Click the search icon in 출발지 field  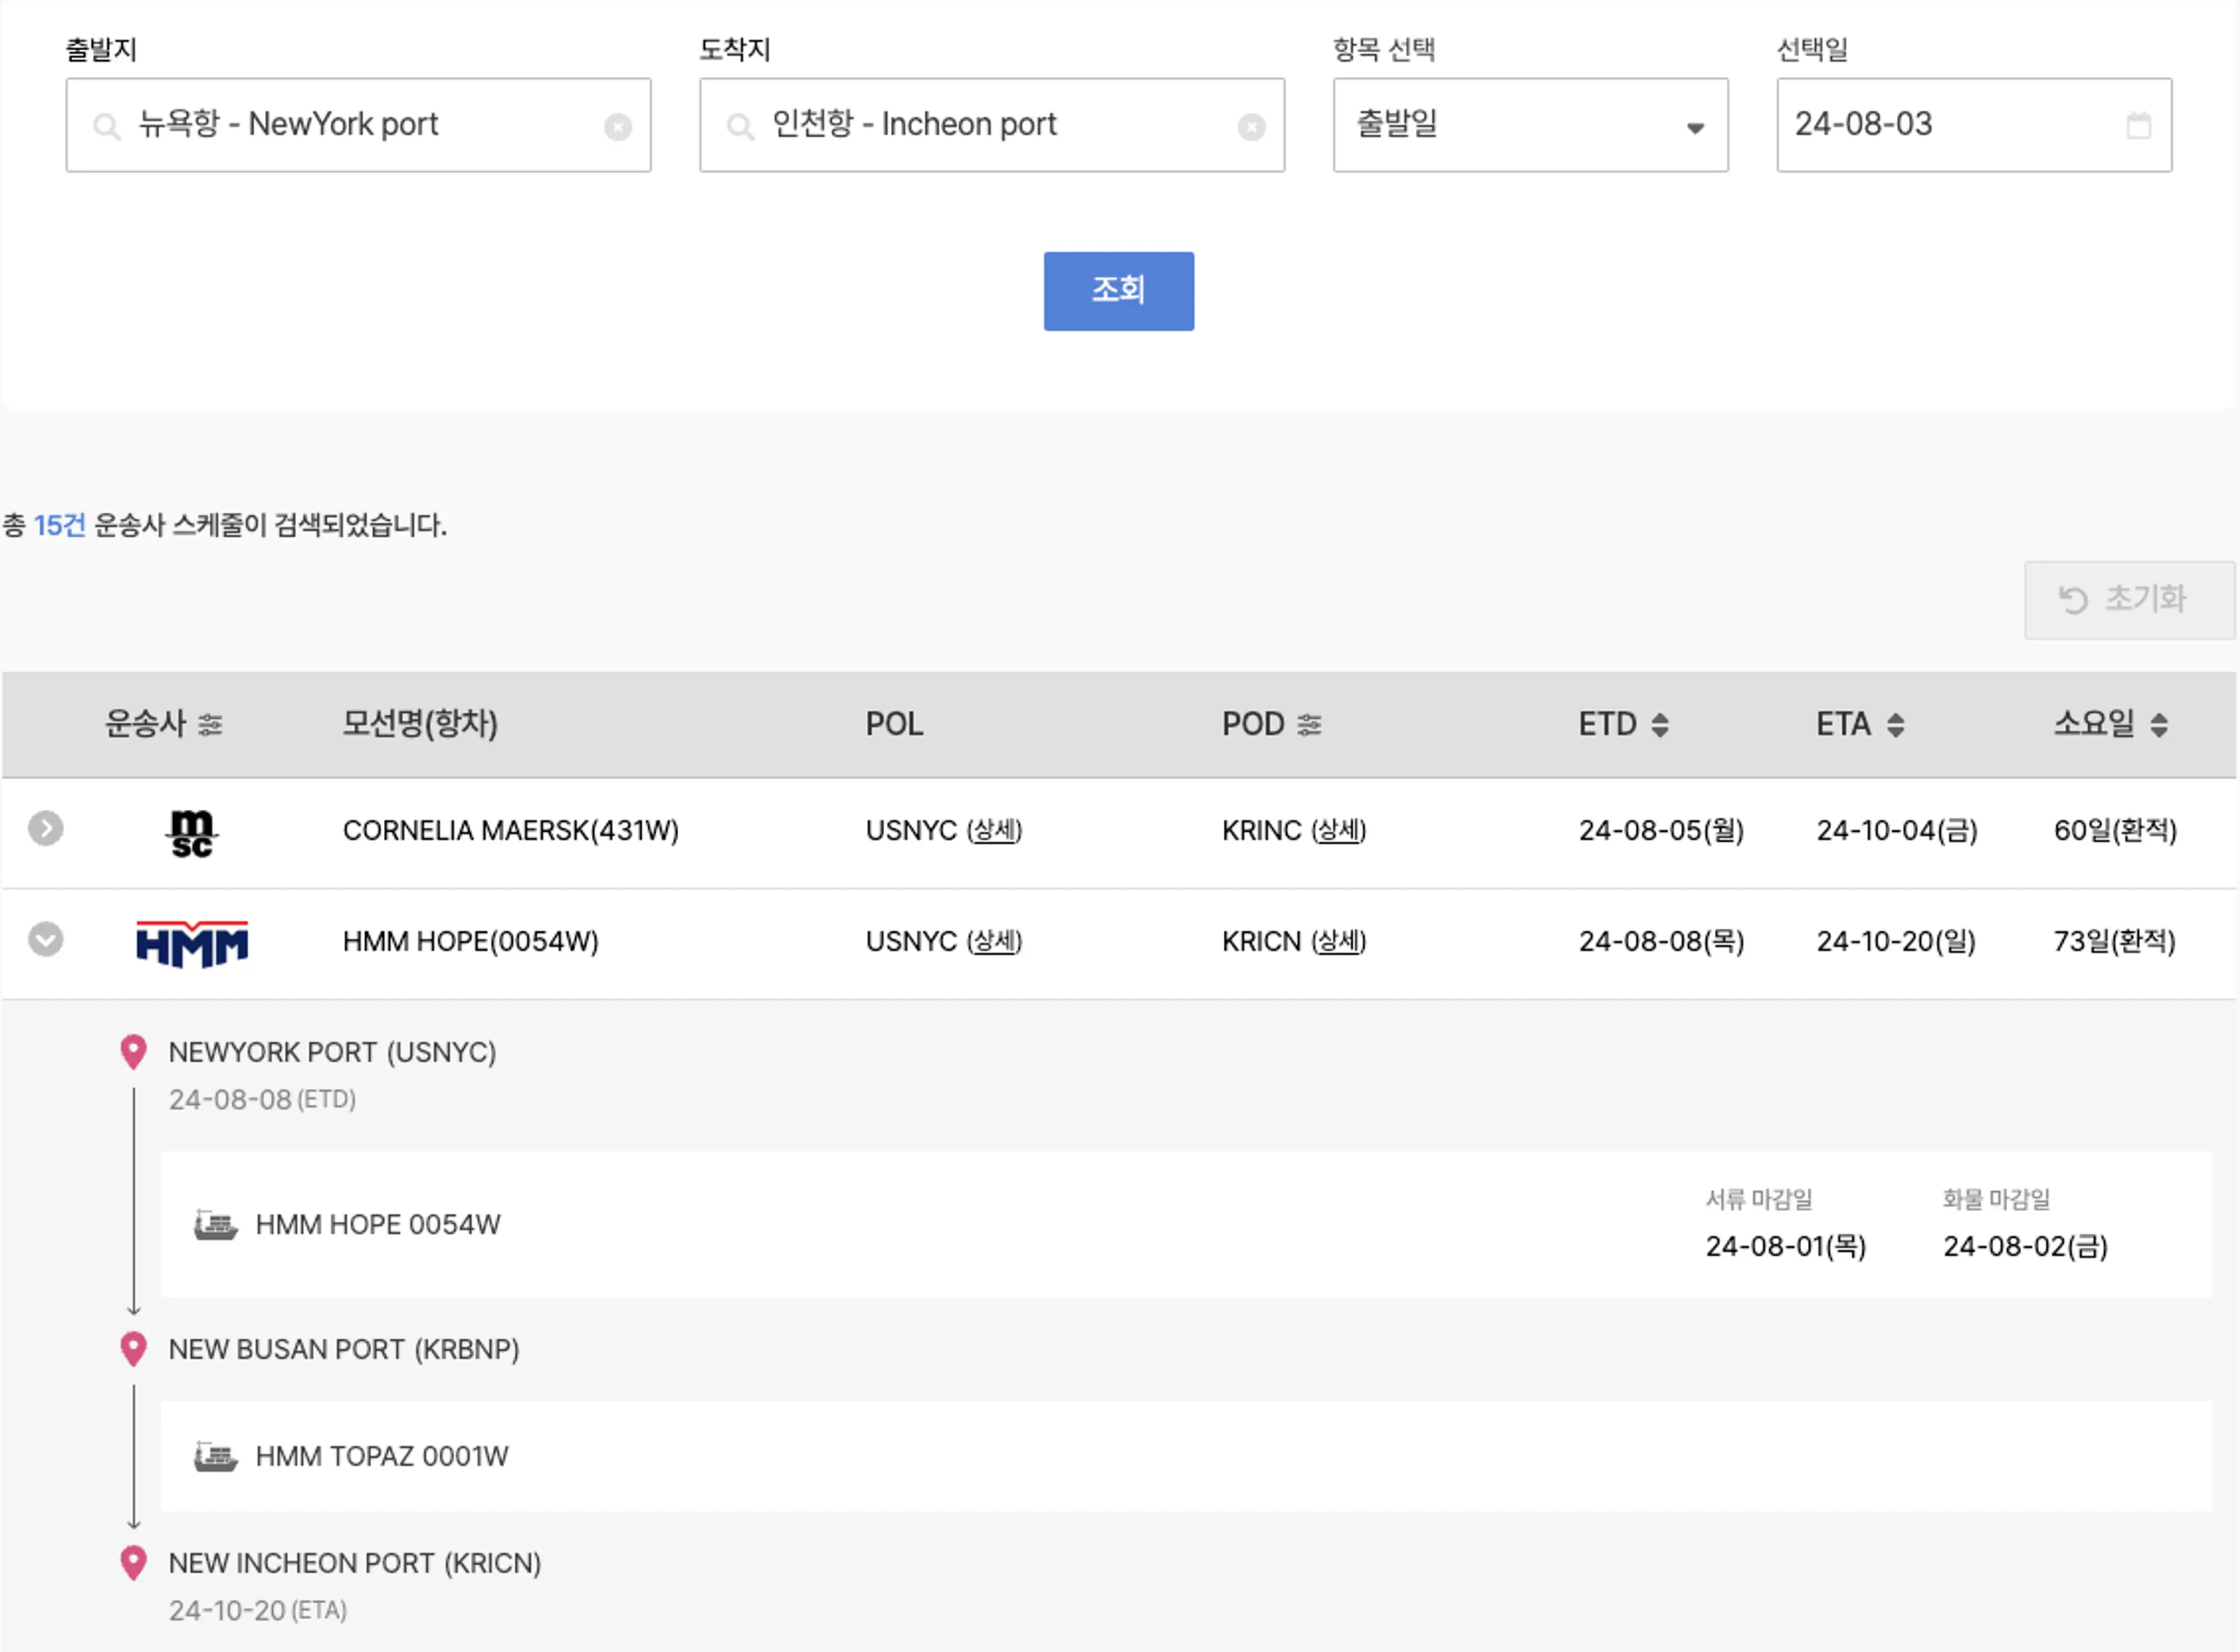[x=106, y=127]
